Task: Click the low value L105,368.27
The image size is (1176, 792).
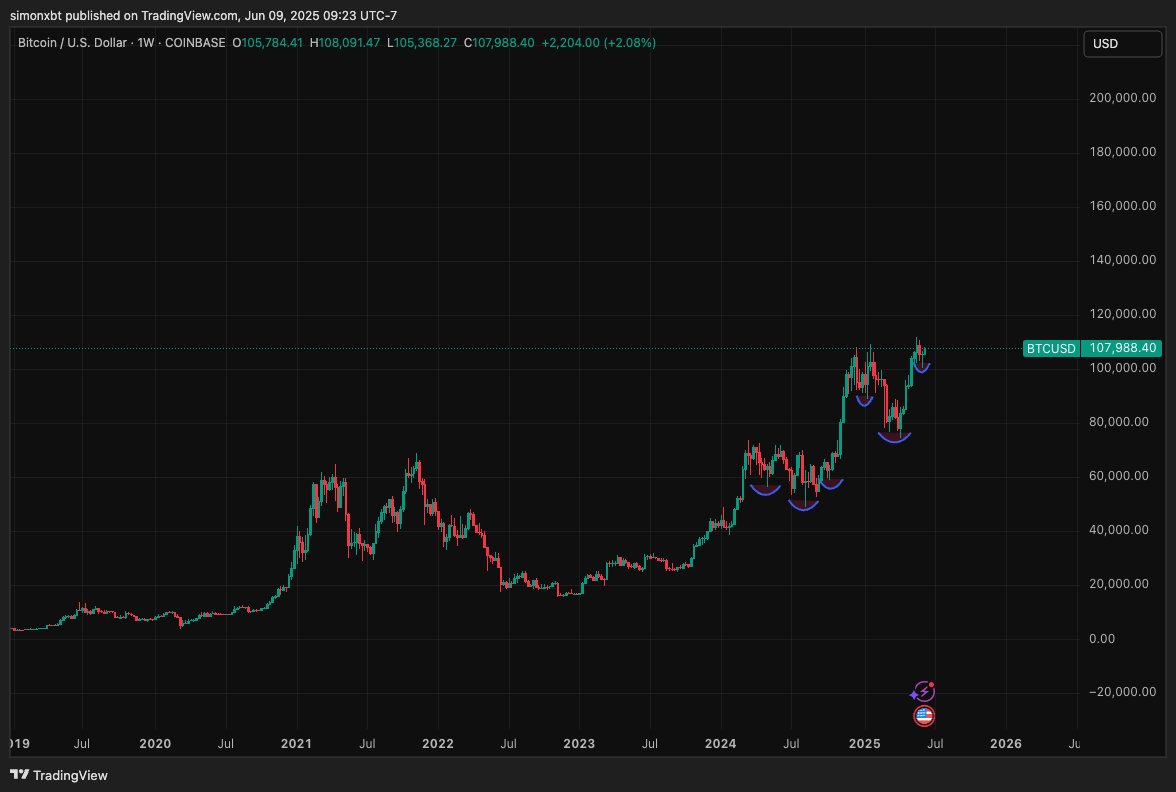Action: 422,43
